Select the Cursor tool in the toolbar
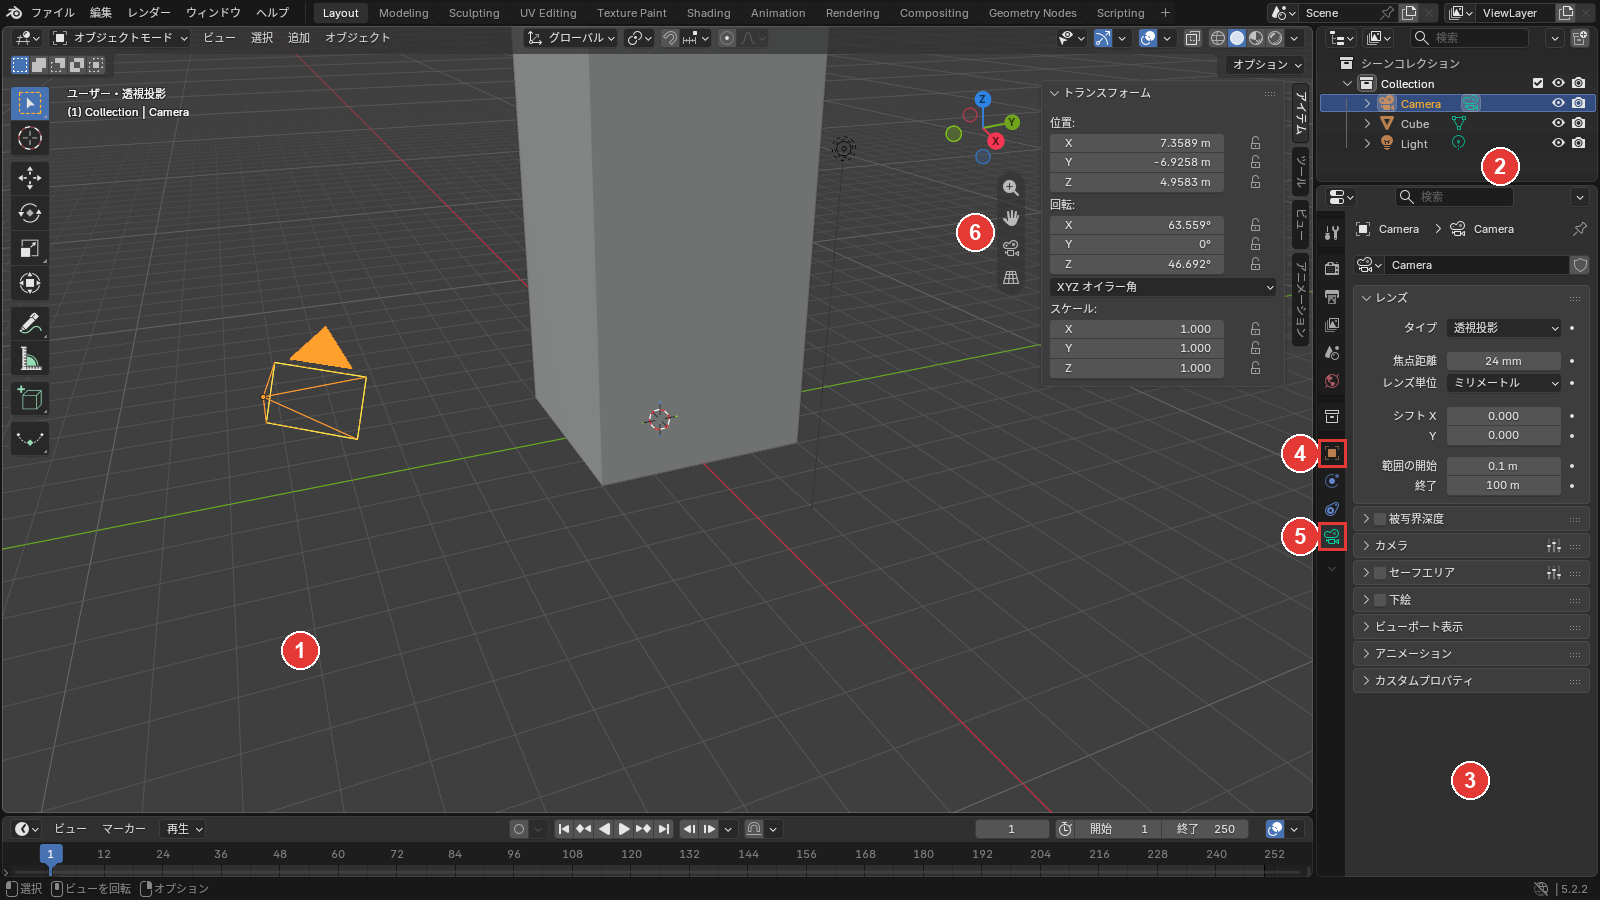This screenshot has height=900, width=1600. (x=30, y=138)
